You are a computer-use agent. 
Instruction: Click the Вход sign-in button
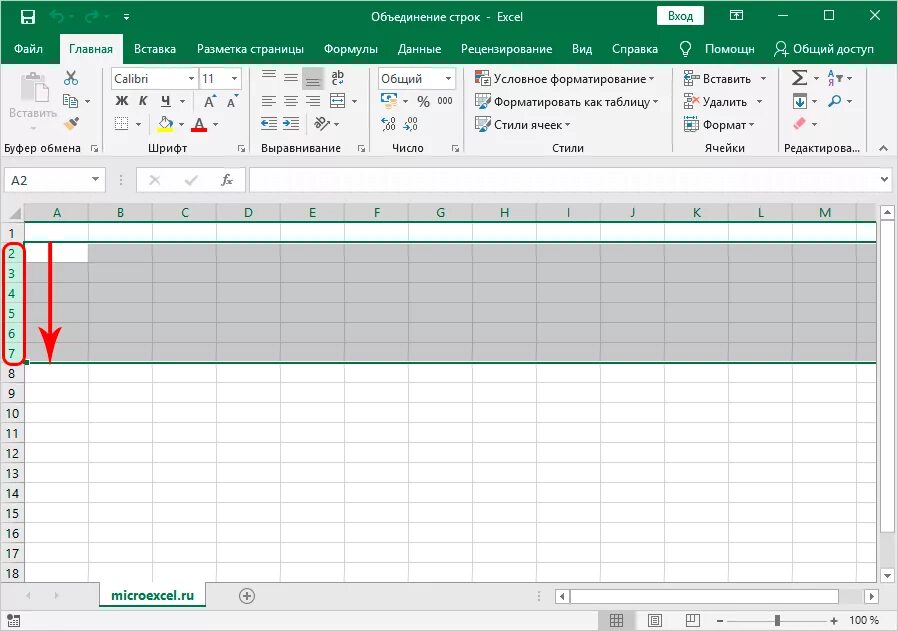coord(680,16)
